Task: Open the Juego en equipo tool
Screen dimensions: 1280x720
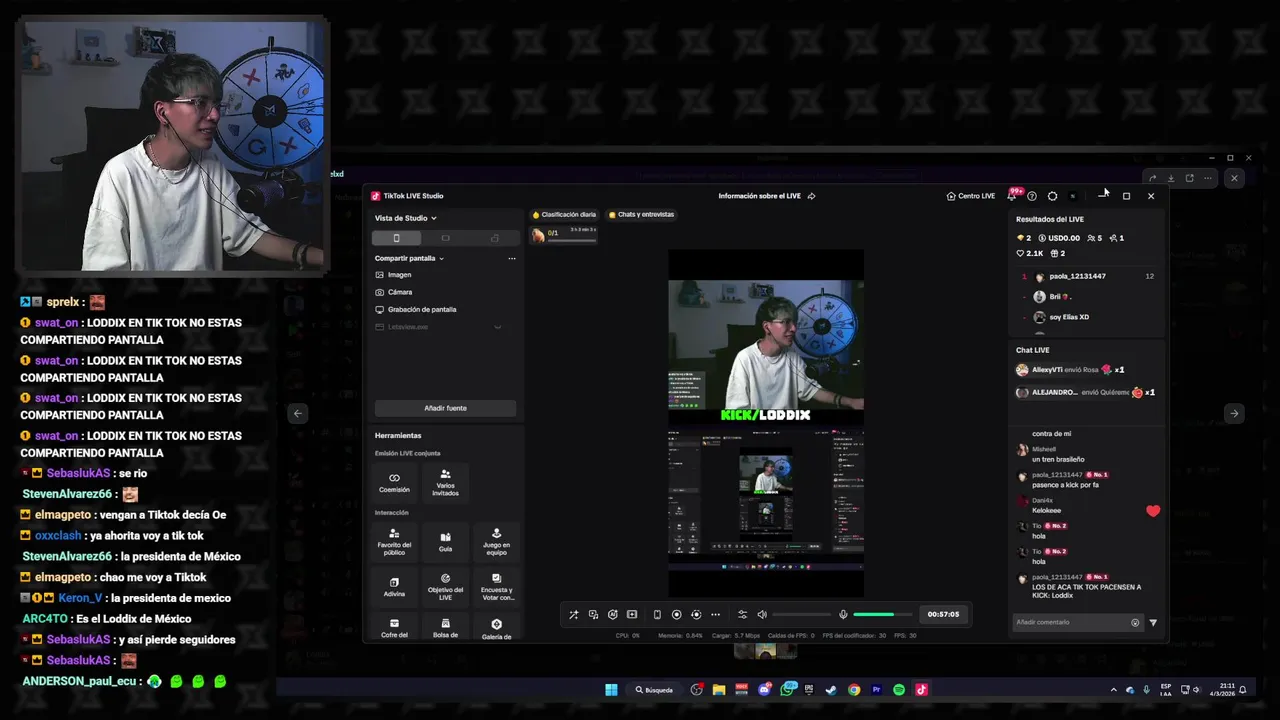Action: click(496, 541)
